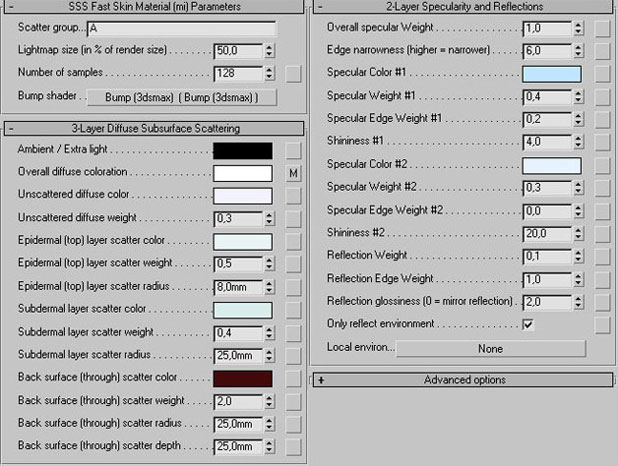This screenshot has height=466, width=618.
Task: Click the Shininess #1 value field
Action: [x=547, y=142]
